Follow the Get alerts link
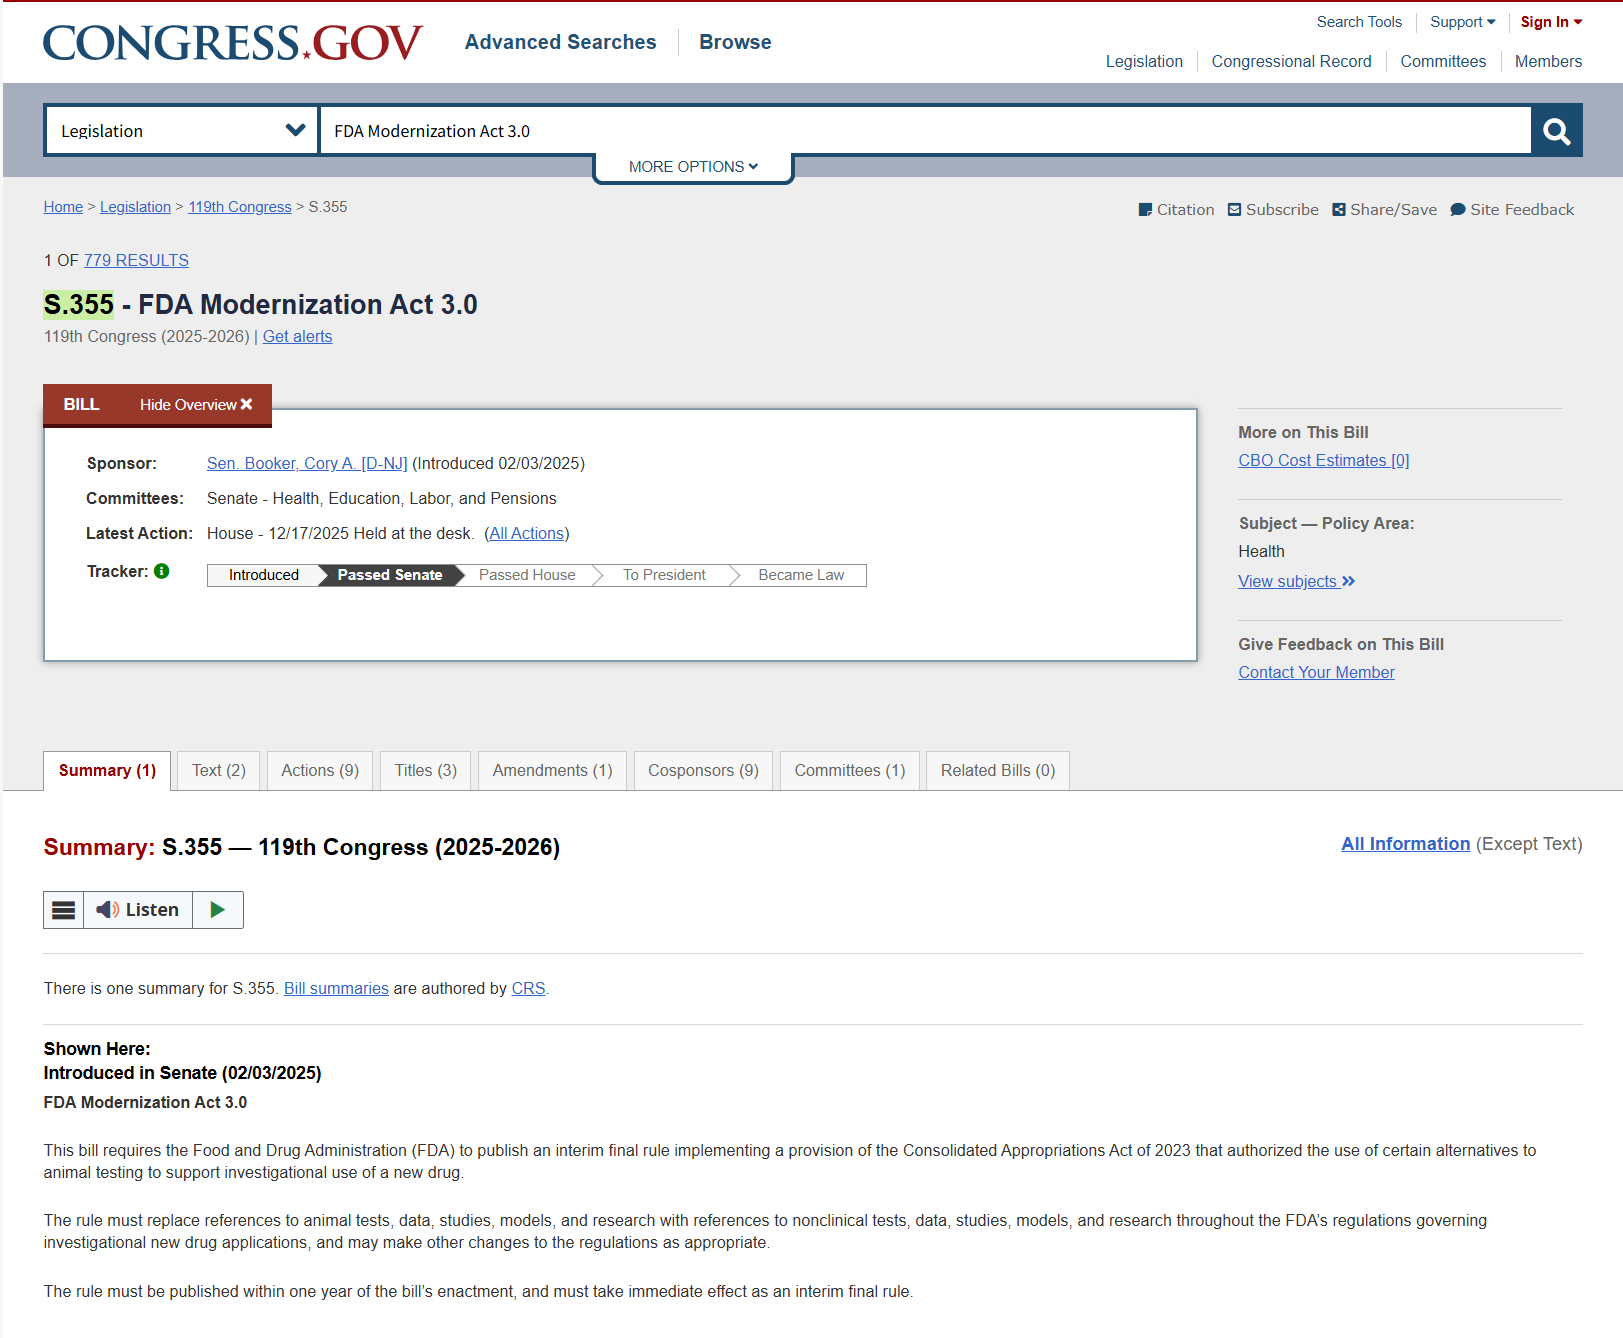The image size is (1623, 1338). pyautogui.click(x=297, y=336)
